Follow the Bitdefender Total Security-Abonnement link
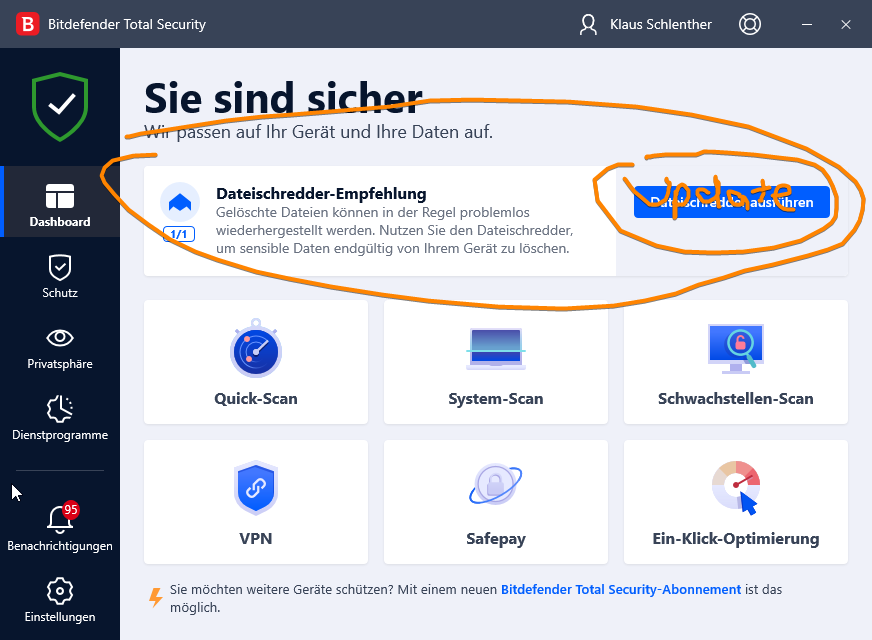872x640 pixels. tap(621, 590)
